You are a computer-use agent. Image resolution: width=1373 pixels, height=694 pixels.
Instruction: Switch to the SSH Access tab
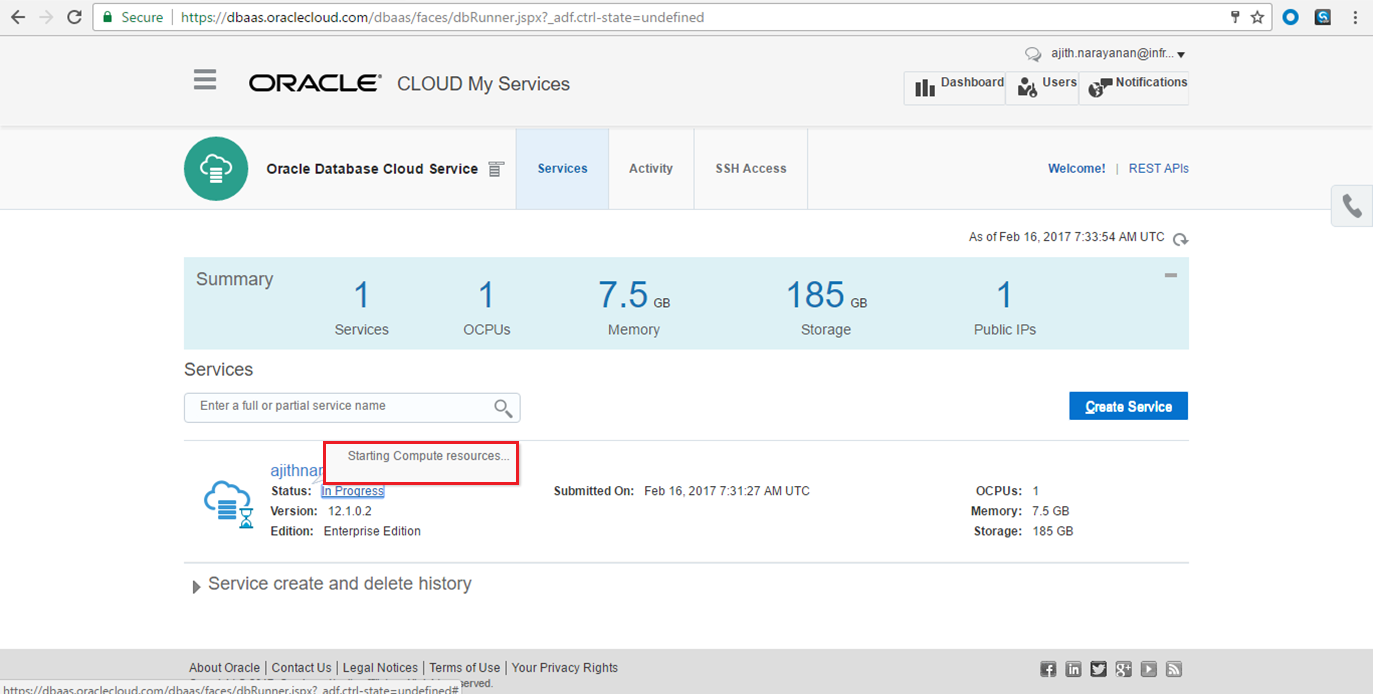[751, 169]
